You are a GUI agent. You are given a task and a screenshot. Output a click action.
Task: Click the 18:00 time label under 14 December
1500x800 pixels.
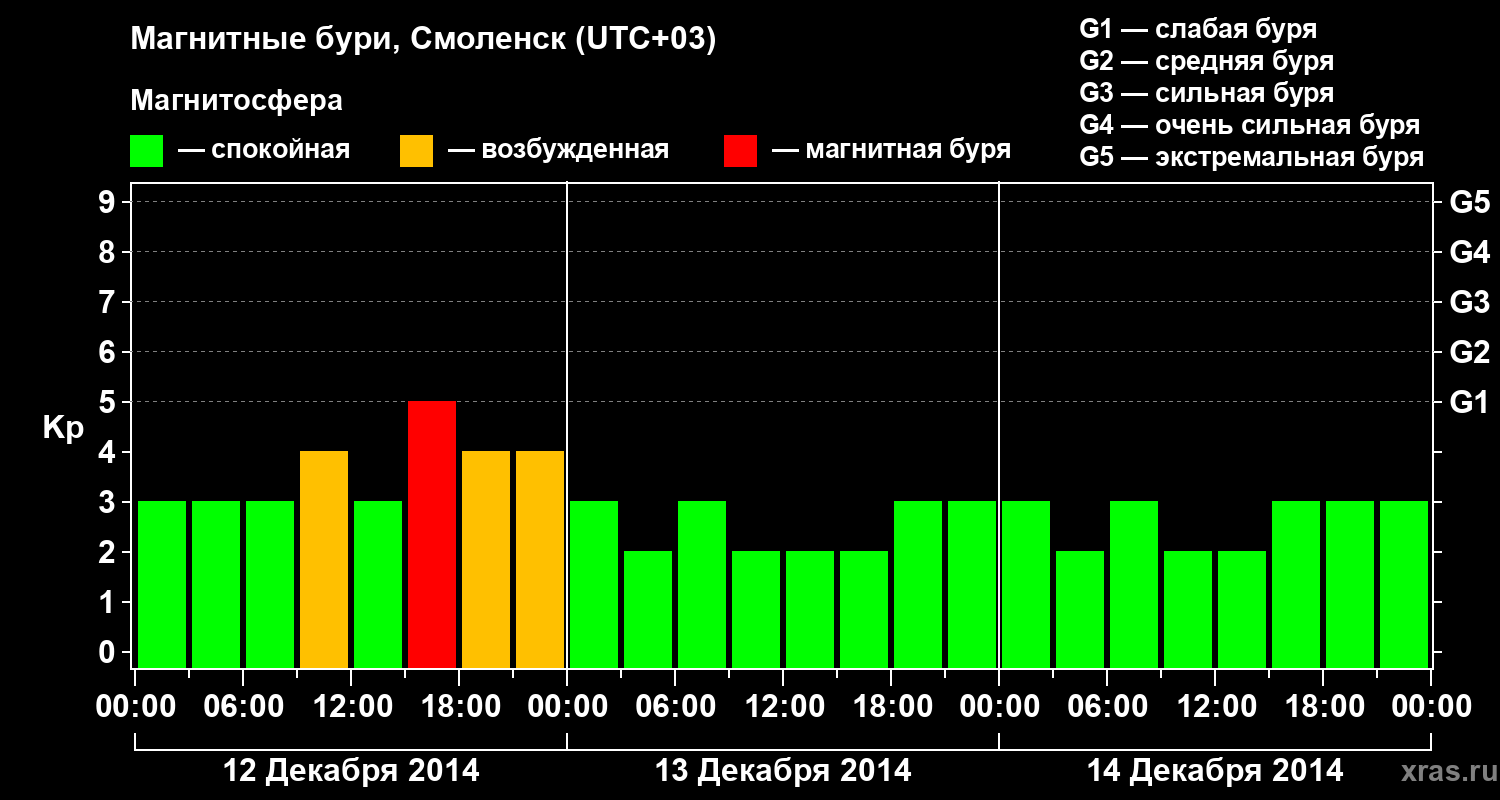coord(1323,707)
